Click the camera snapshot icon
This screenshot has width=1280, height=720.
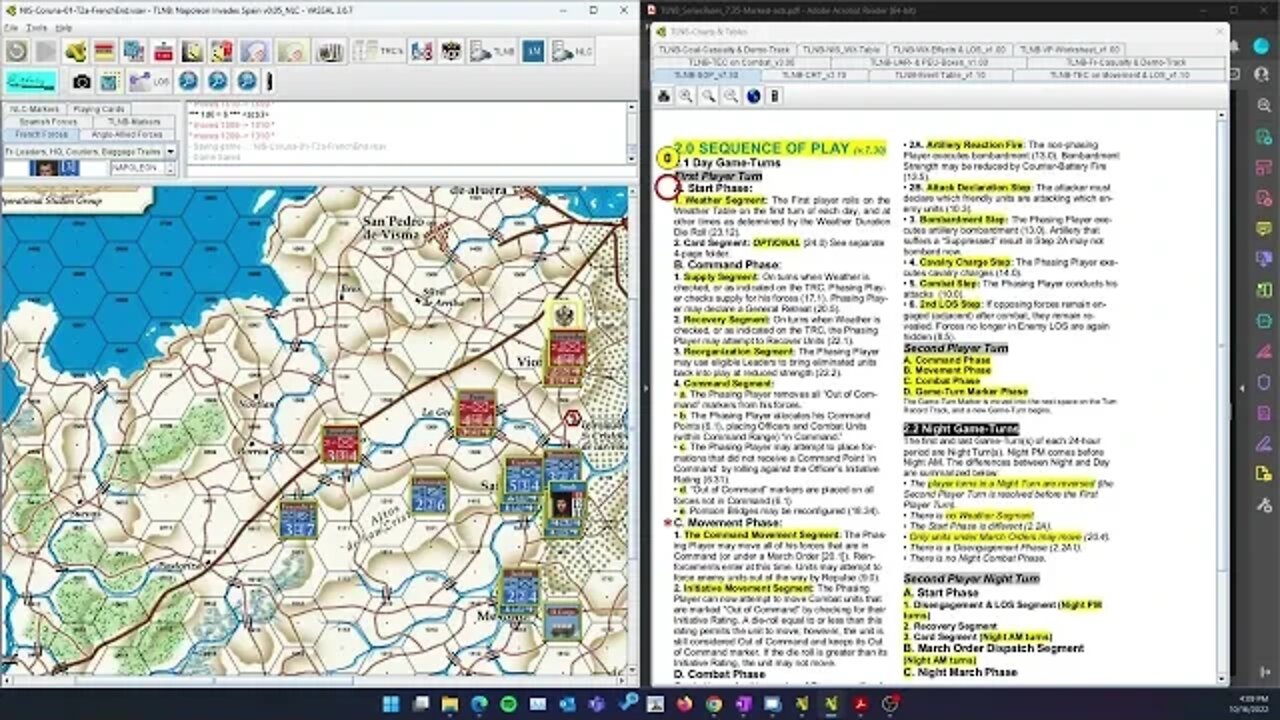click(82, 82)
